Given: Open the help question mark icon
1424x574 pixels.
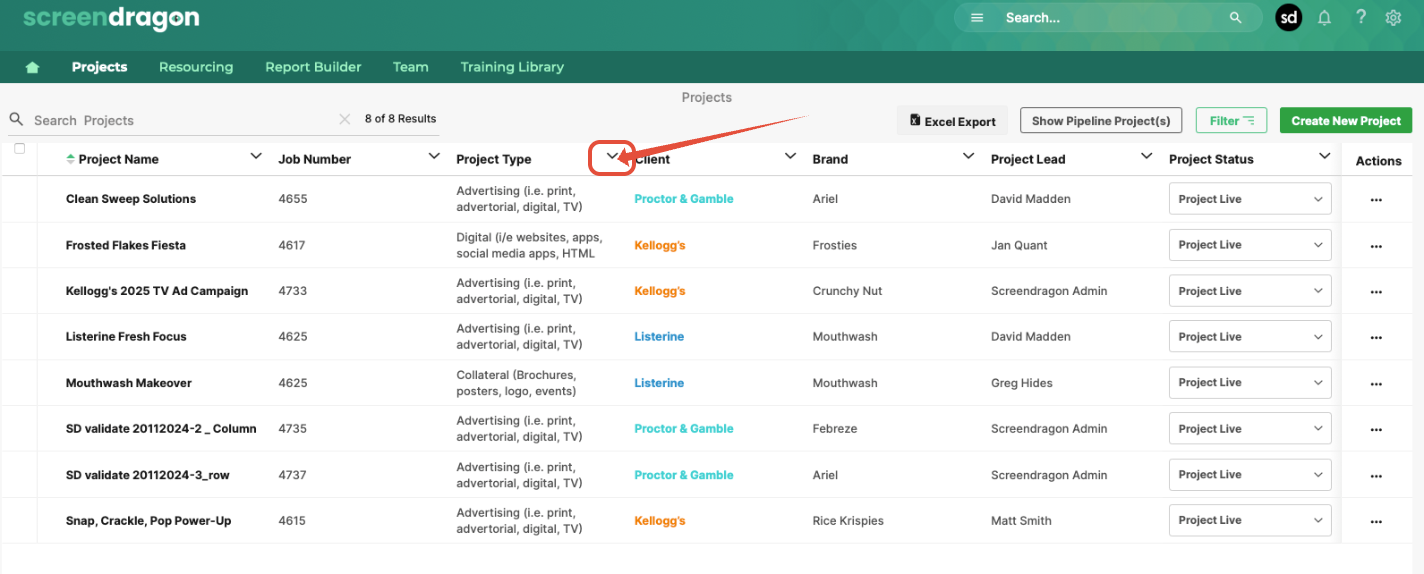Looking at the screenshot, I should coord(1361,17).
